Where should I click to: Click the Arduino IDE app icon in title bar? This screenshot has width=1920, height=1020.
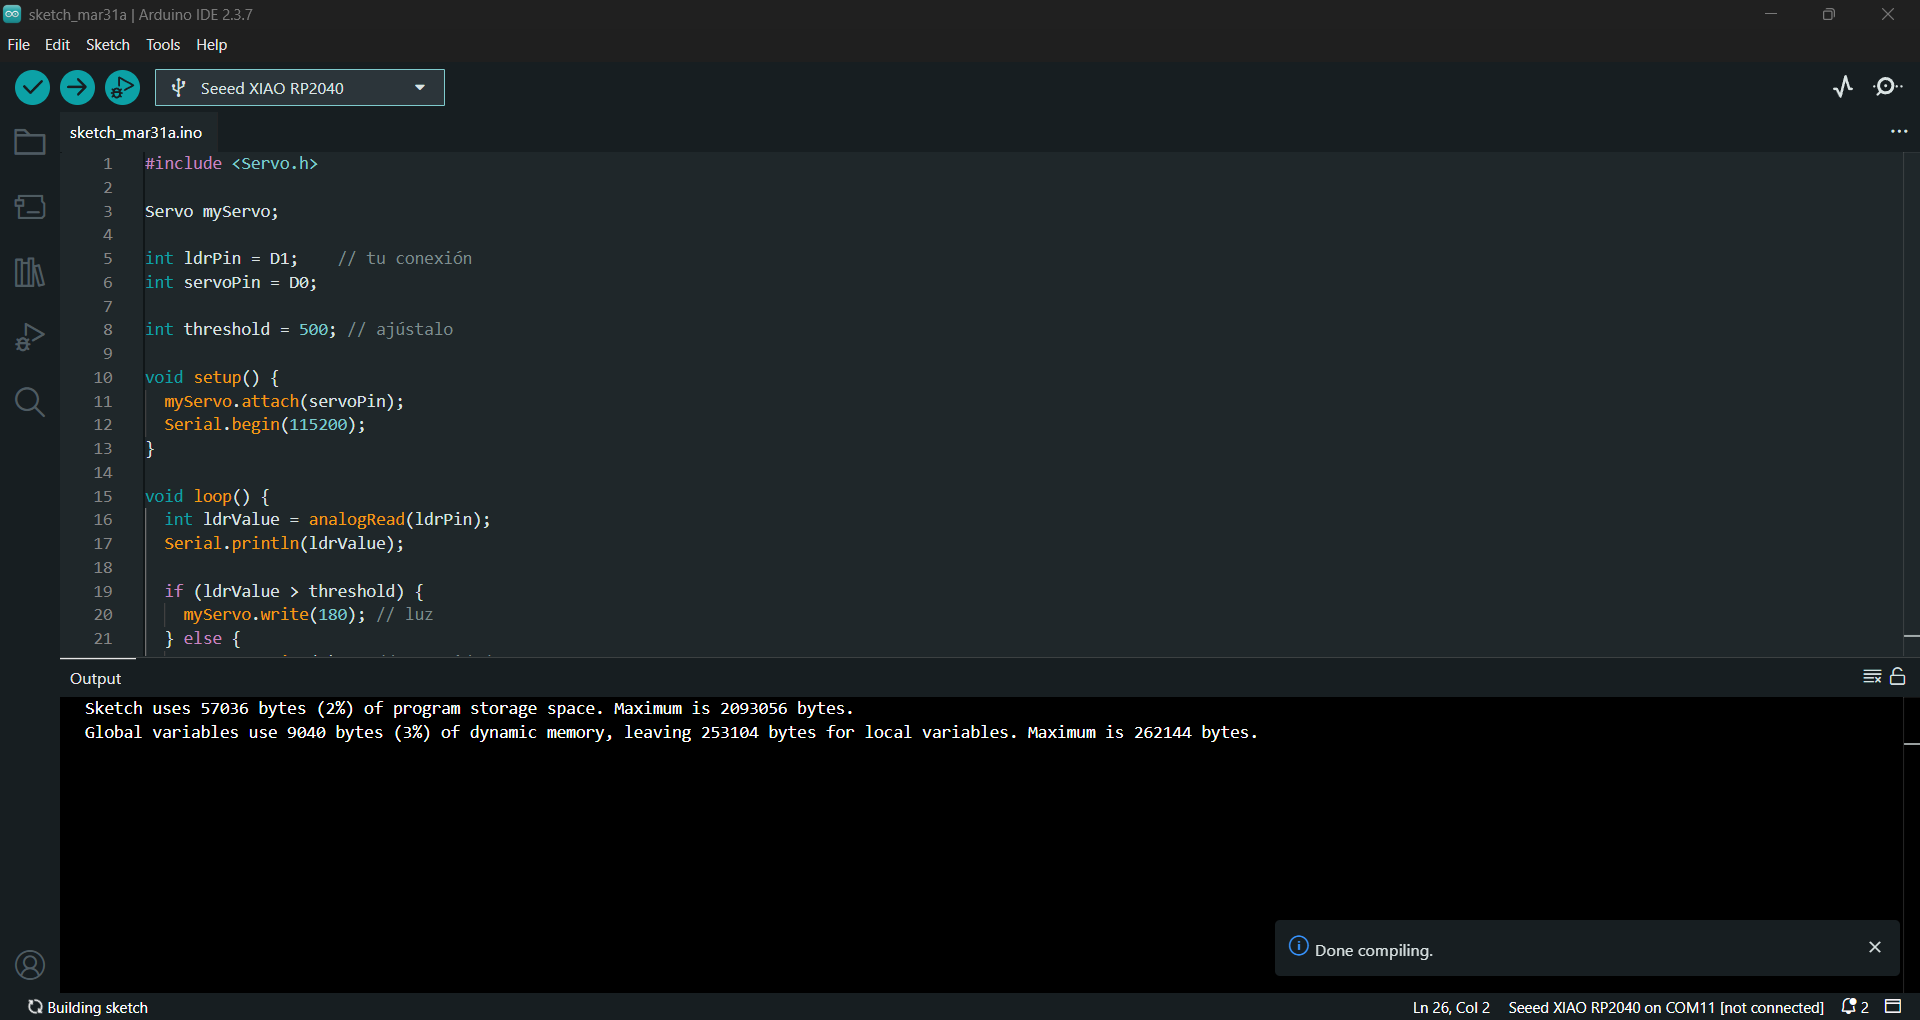point(12,14)
